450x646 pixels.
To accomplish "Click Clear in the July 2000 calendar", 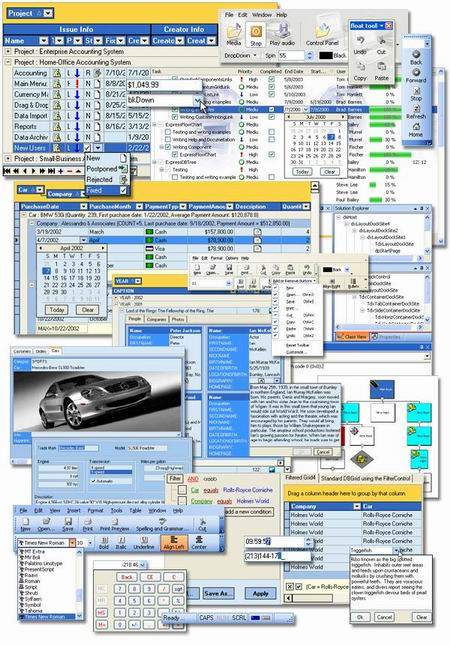I will (330, 172).
